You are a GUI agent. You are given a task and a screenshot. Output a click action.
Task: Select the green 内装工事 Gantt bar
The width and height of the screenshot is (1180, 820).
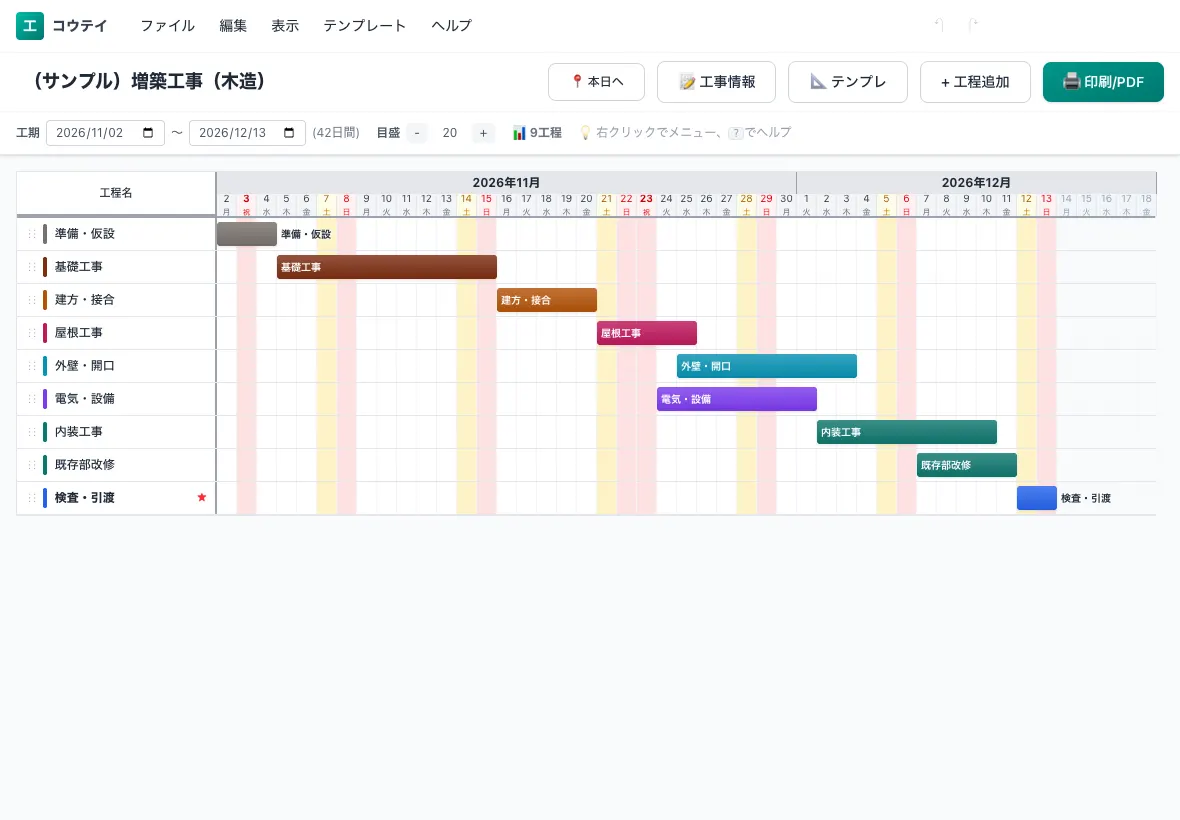click(907, 432)
